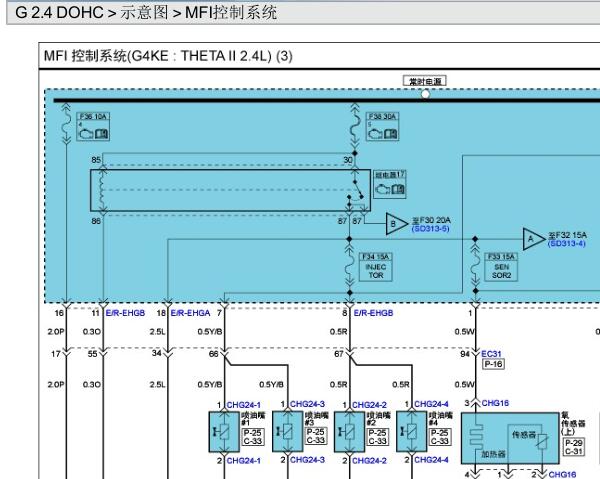Click P-25 C-33 box beside injector #1
Image resolution: width=600 pixels, height=479 pixels.
(x=253, y=437)
